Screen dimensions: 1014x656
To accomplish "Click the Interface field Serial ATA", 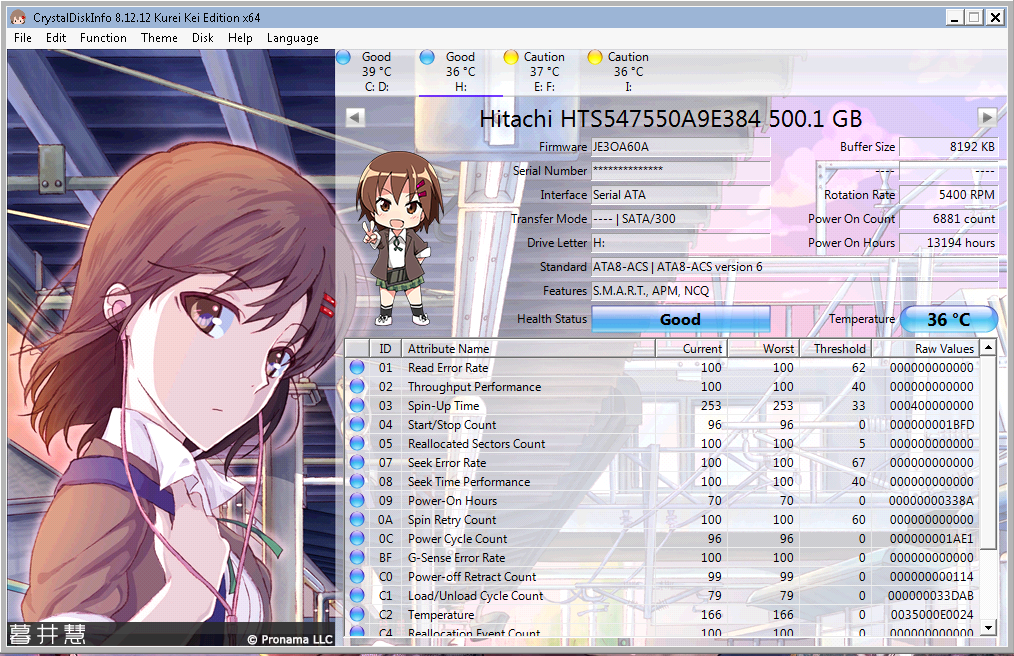I will click(x=680, y=195).
